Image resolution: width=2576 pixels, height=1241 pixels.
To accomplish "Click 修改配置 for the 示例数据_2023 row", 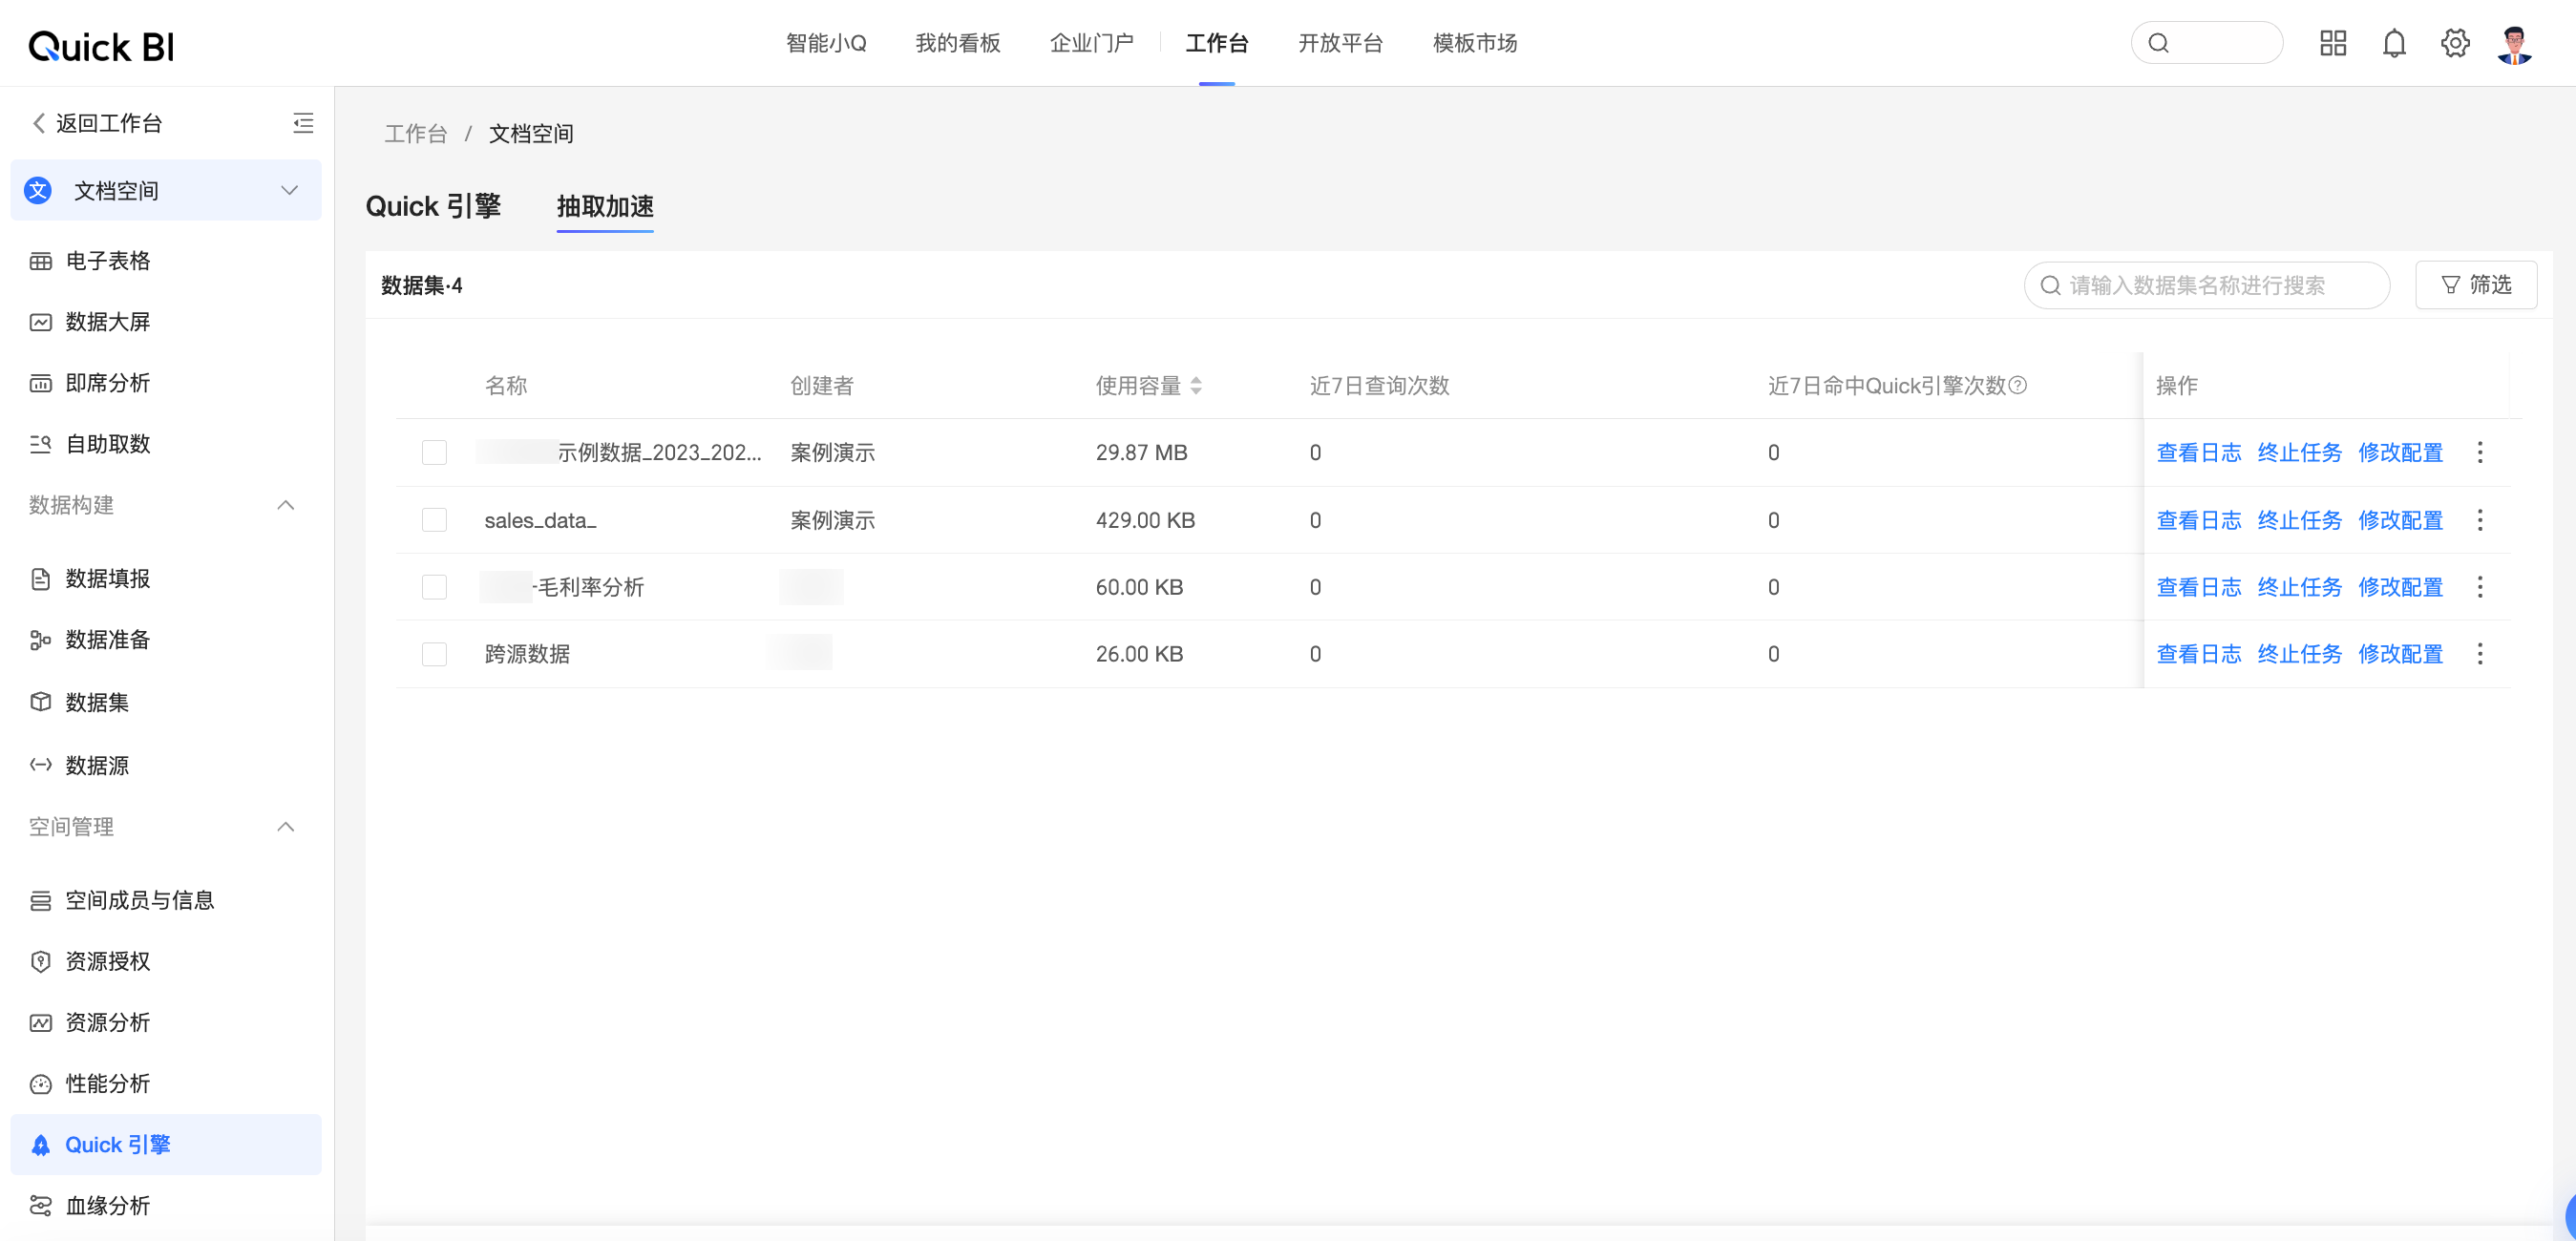I will 2401,453.
